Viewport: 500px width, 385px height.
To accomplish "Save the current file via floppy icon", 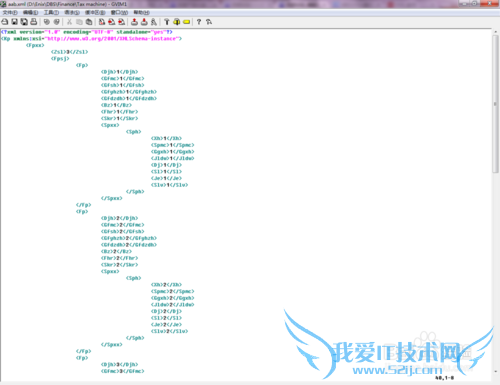I will pyautogui.click(x=14, y=22).
